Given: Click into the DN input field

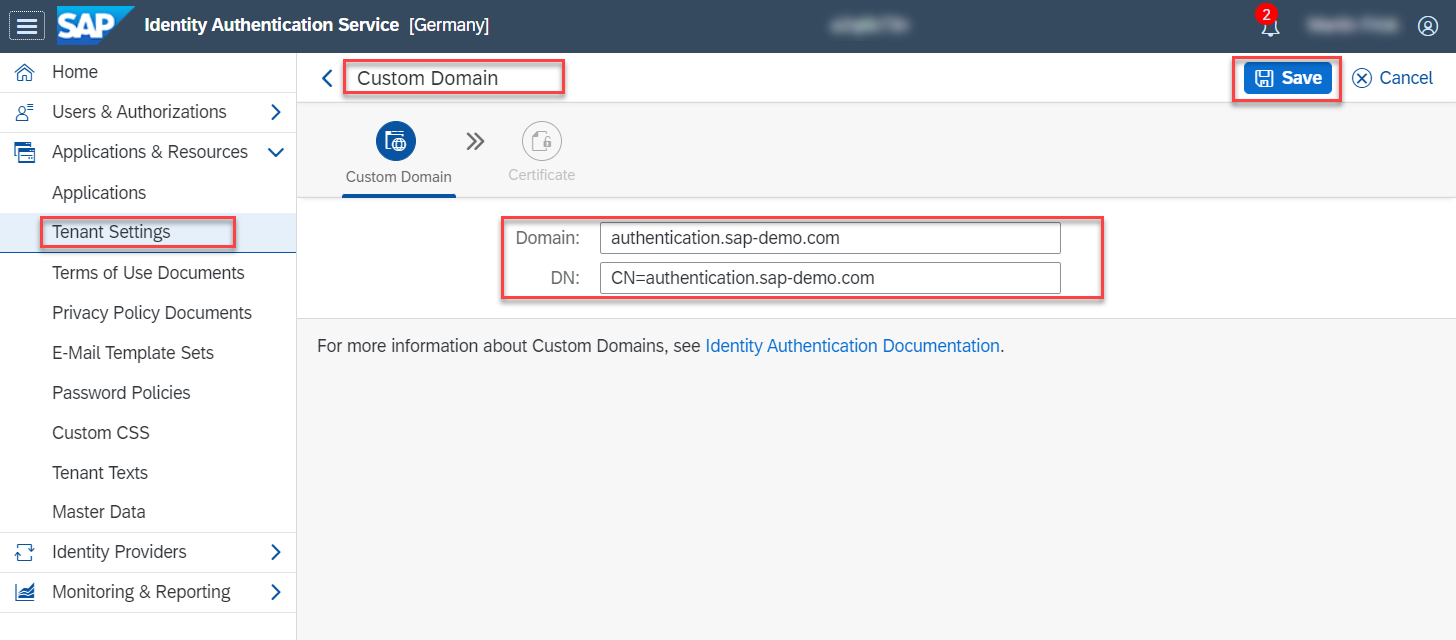Looking at the screenshot, I should pos(830,278).
